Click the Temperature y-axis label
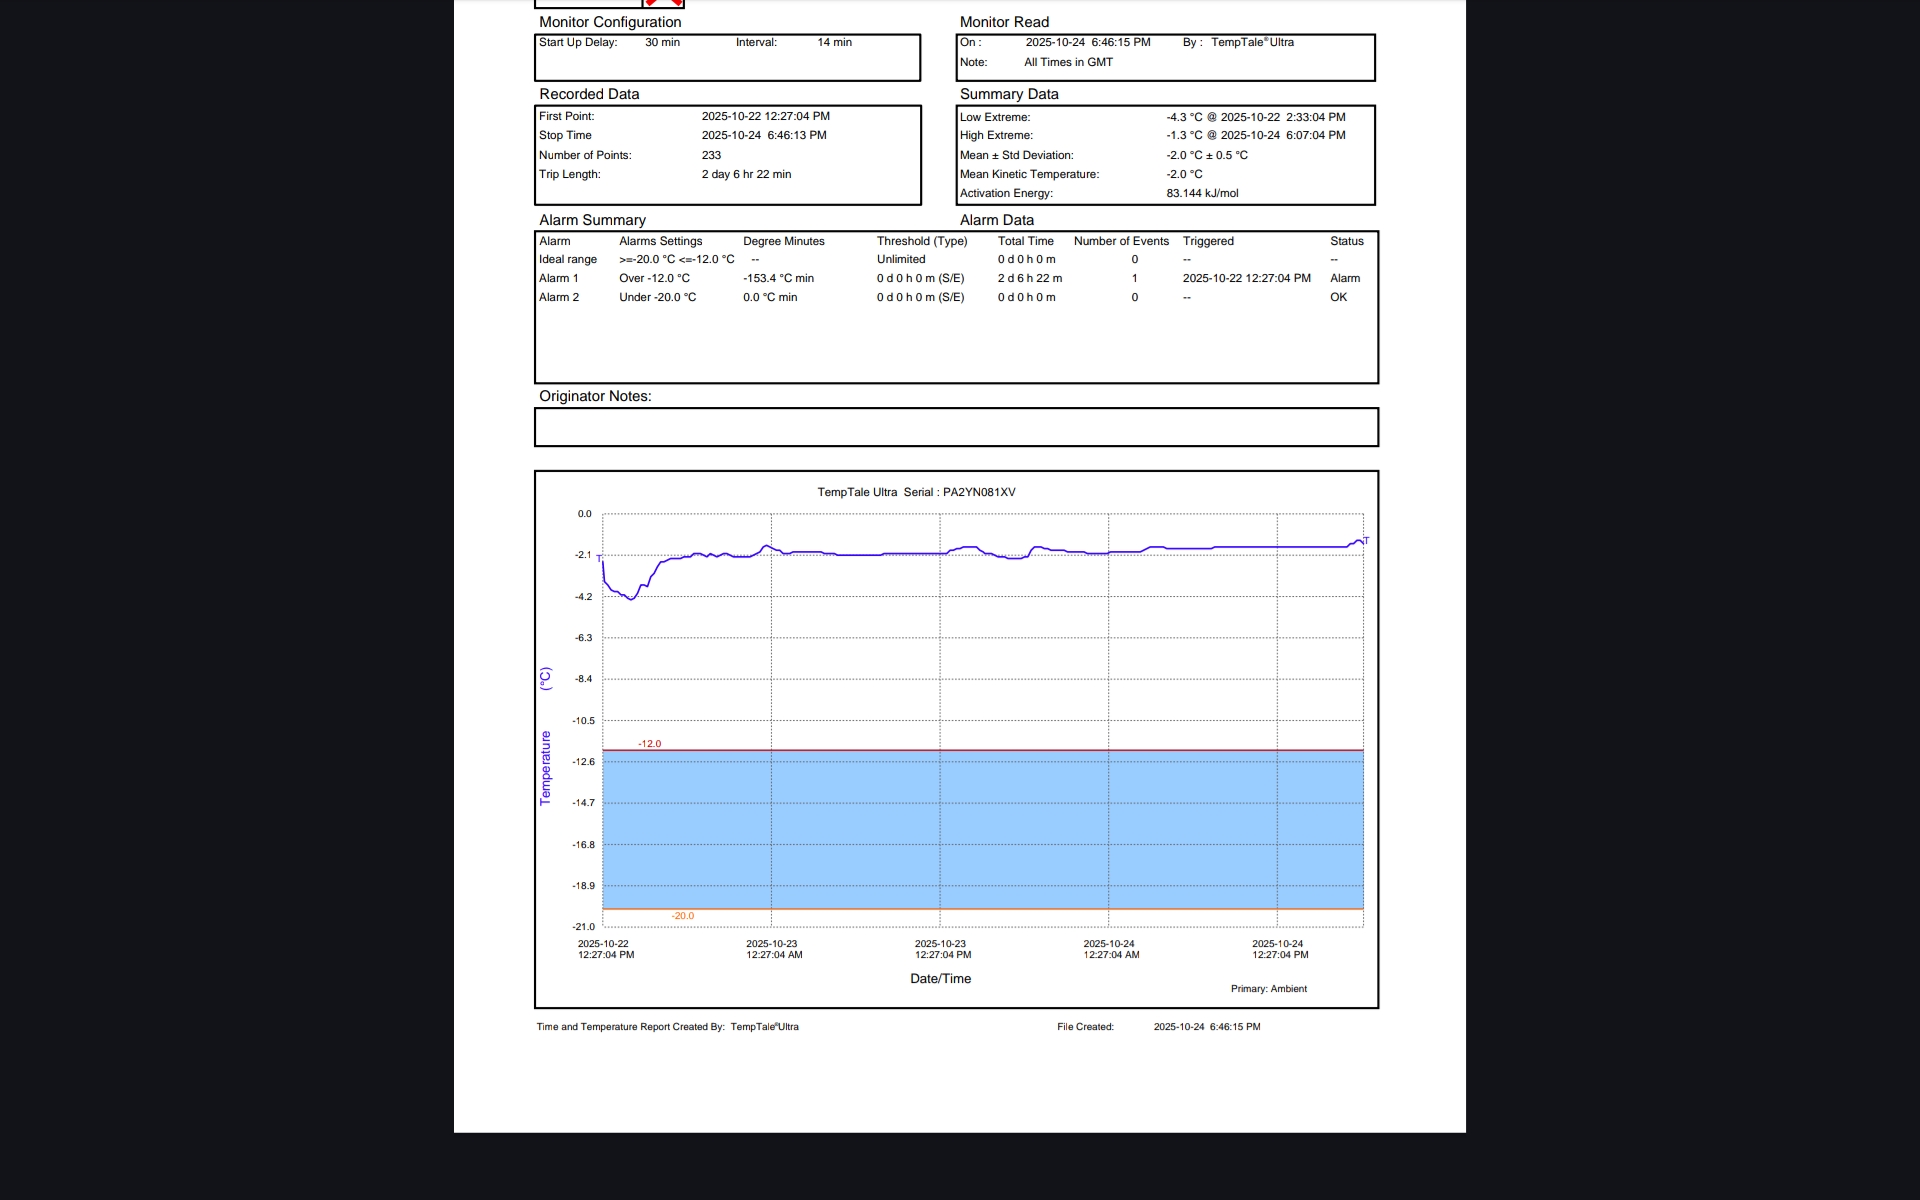1920x1200 pixels. (545, 767)
